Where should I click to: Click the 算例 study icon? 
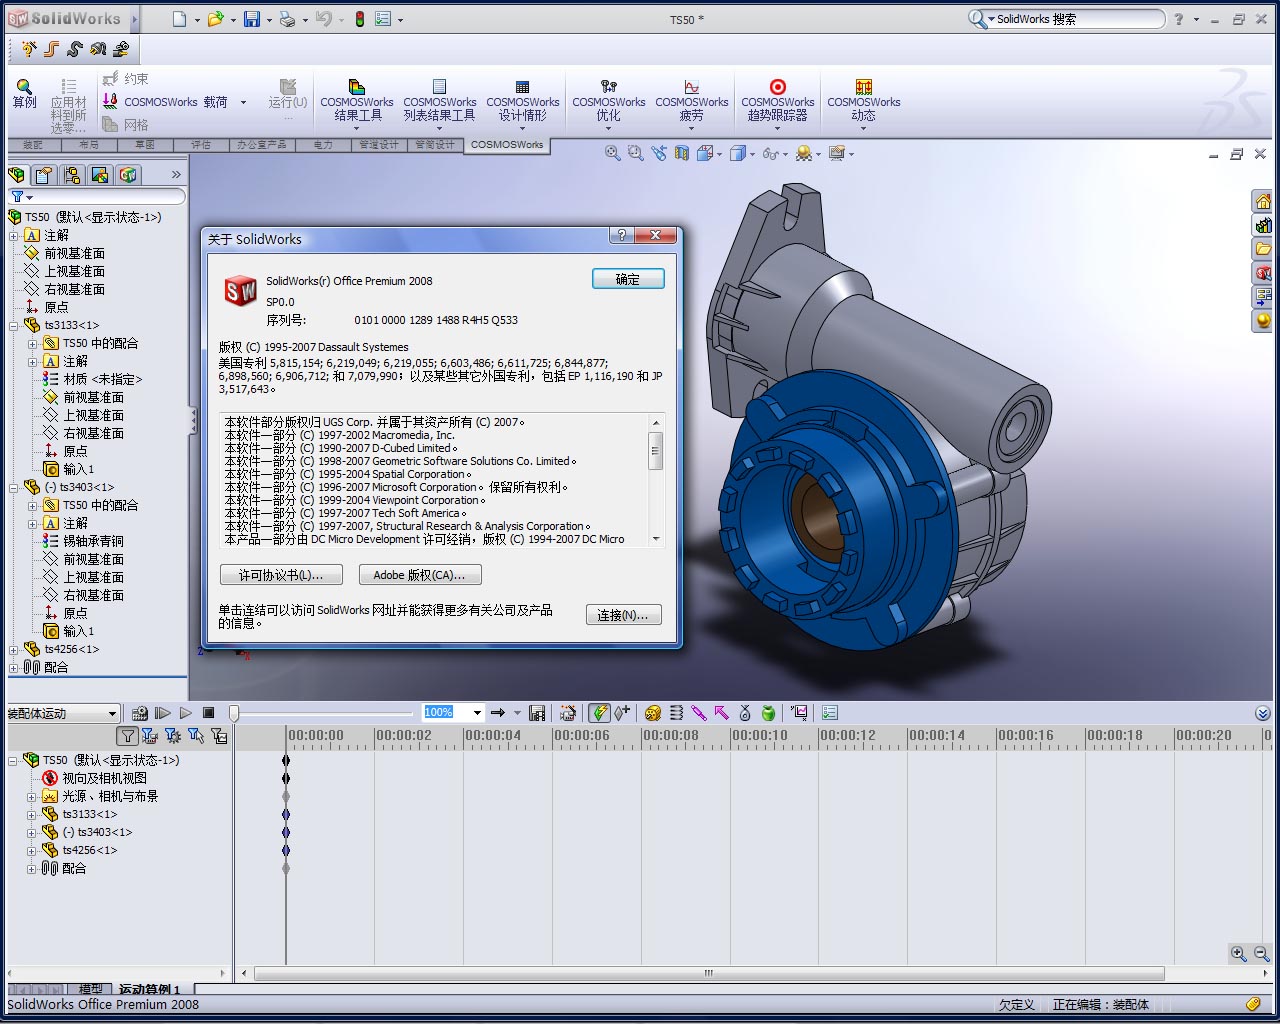pos(24,94)
